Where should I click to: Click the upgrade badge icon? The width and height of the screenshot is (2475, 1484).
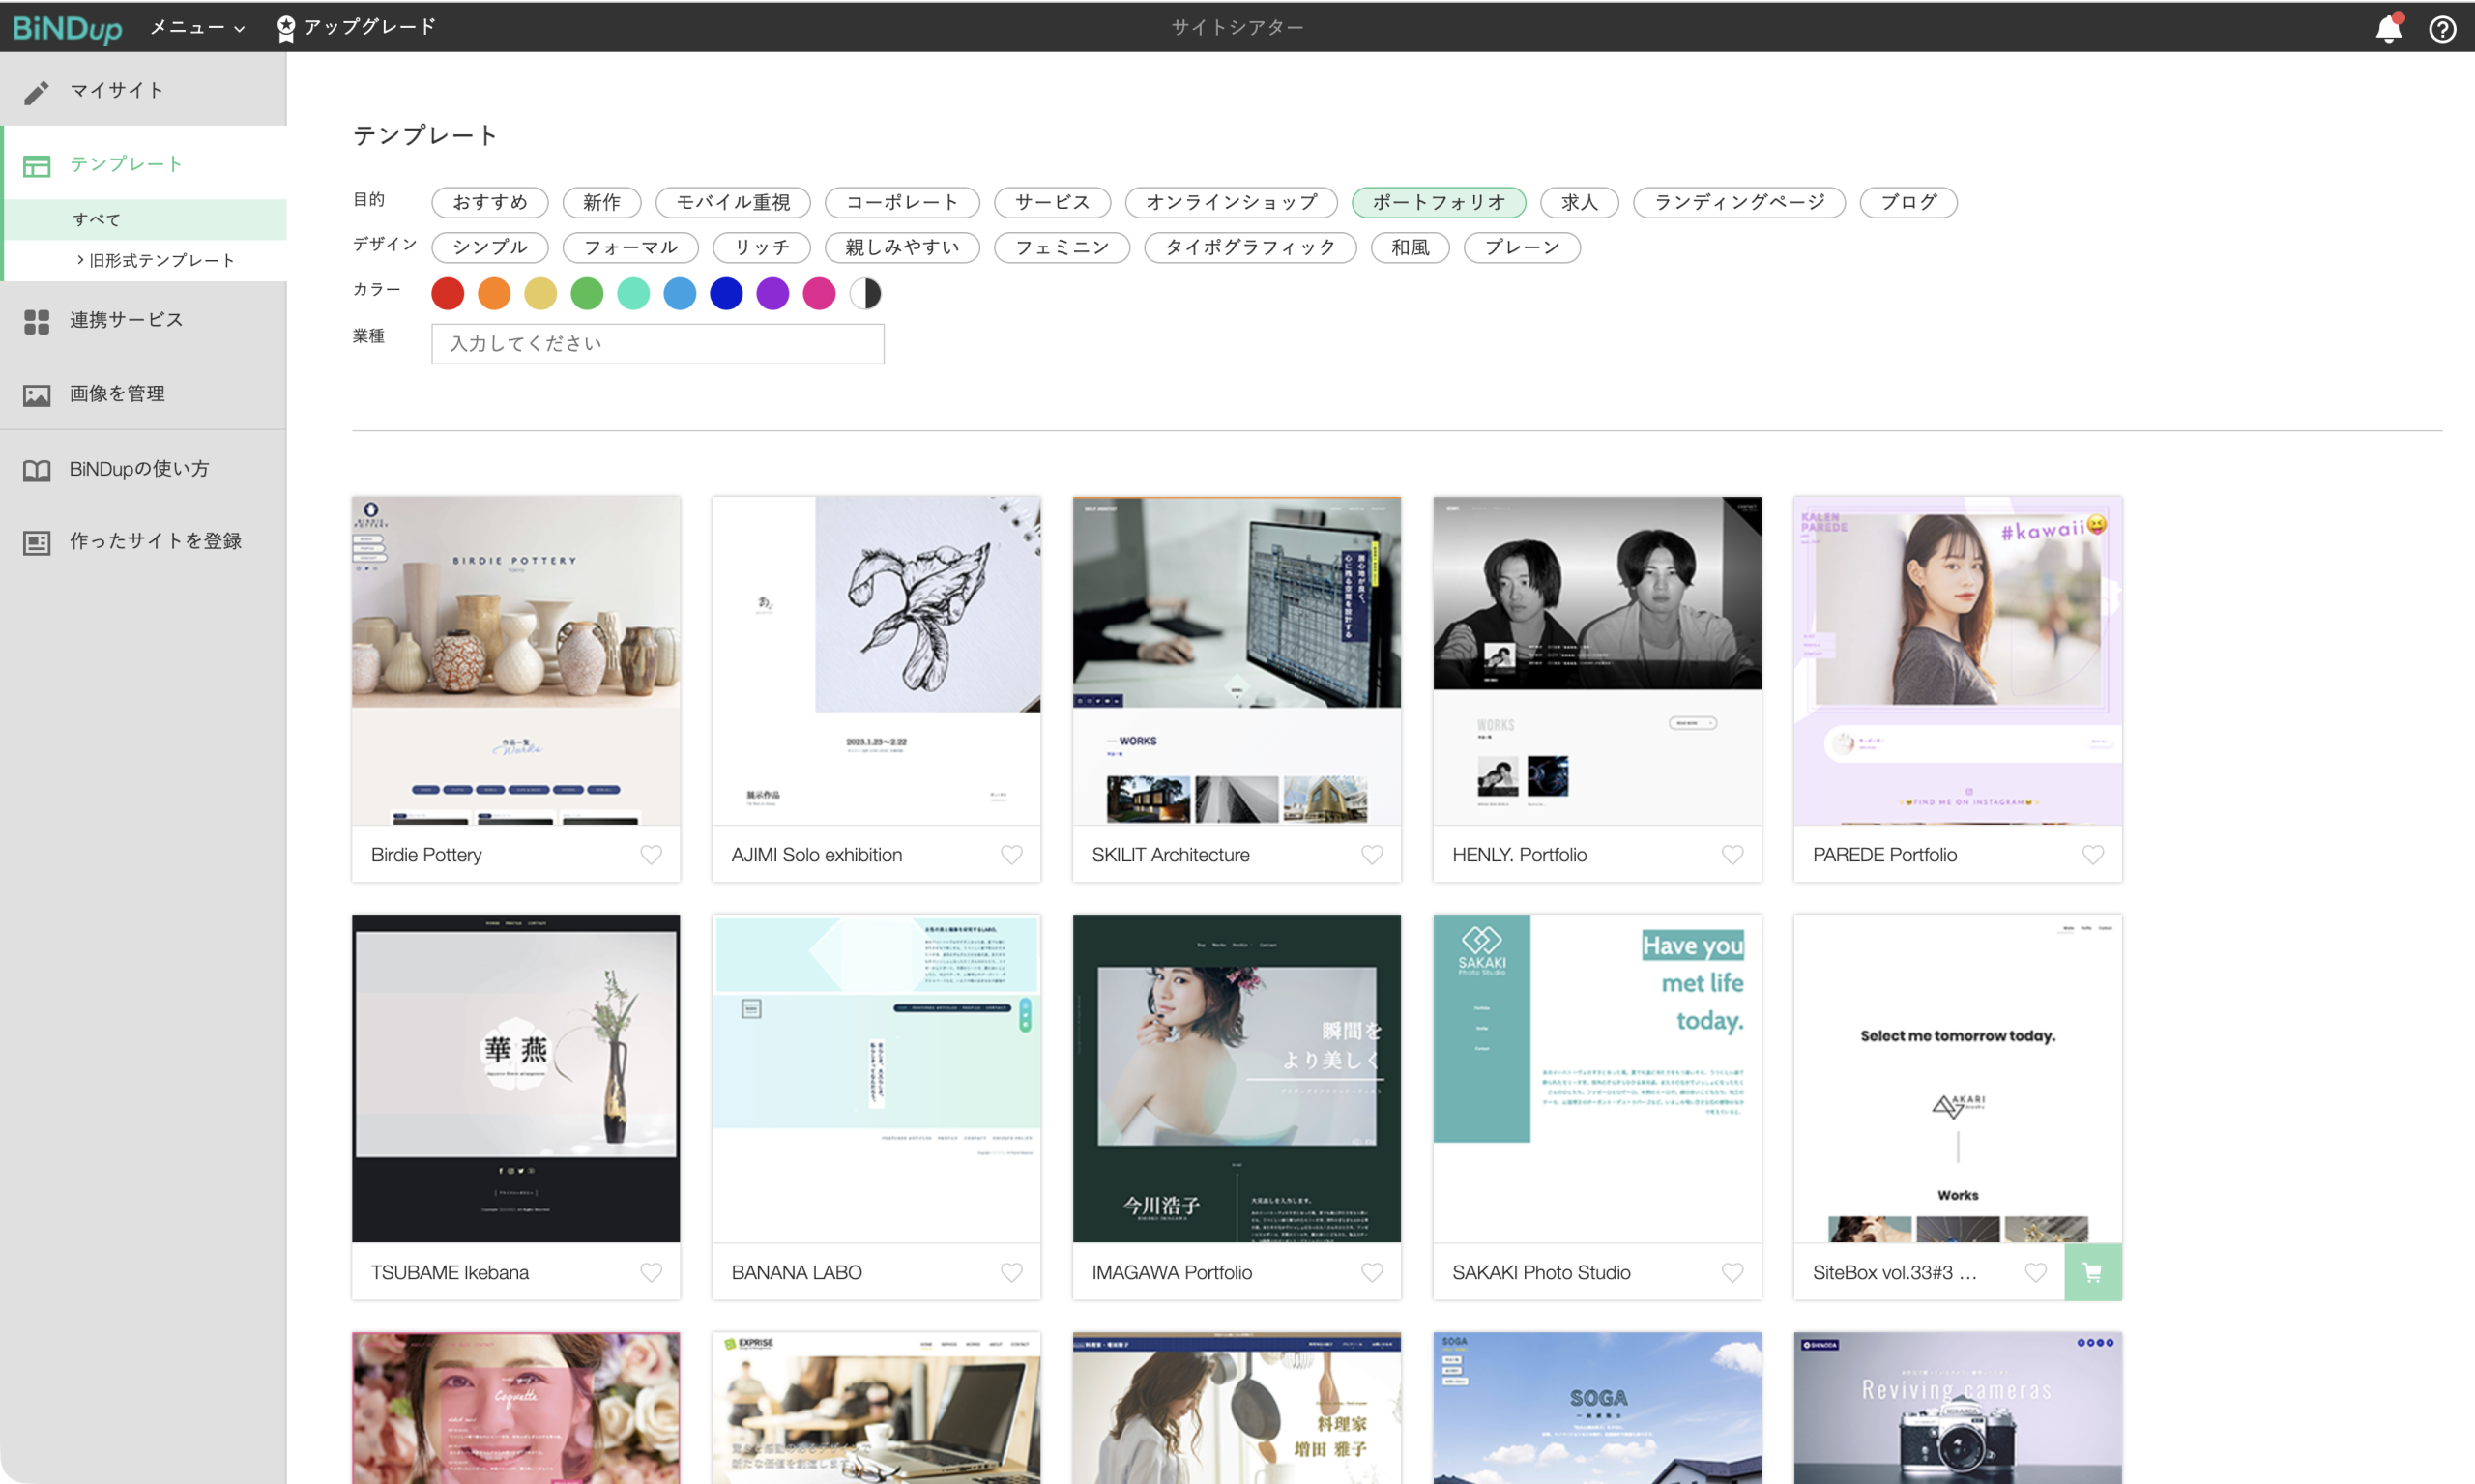(286, 28)
